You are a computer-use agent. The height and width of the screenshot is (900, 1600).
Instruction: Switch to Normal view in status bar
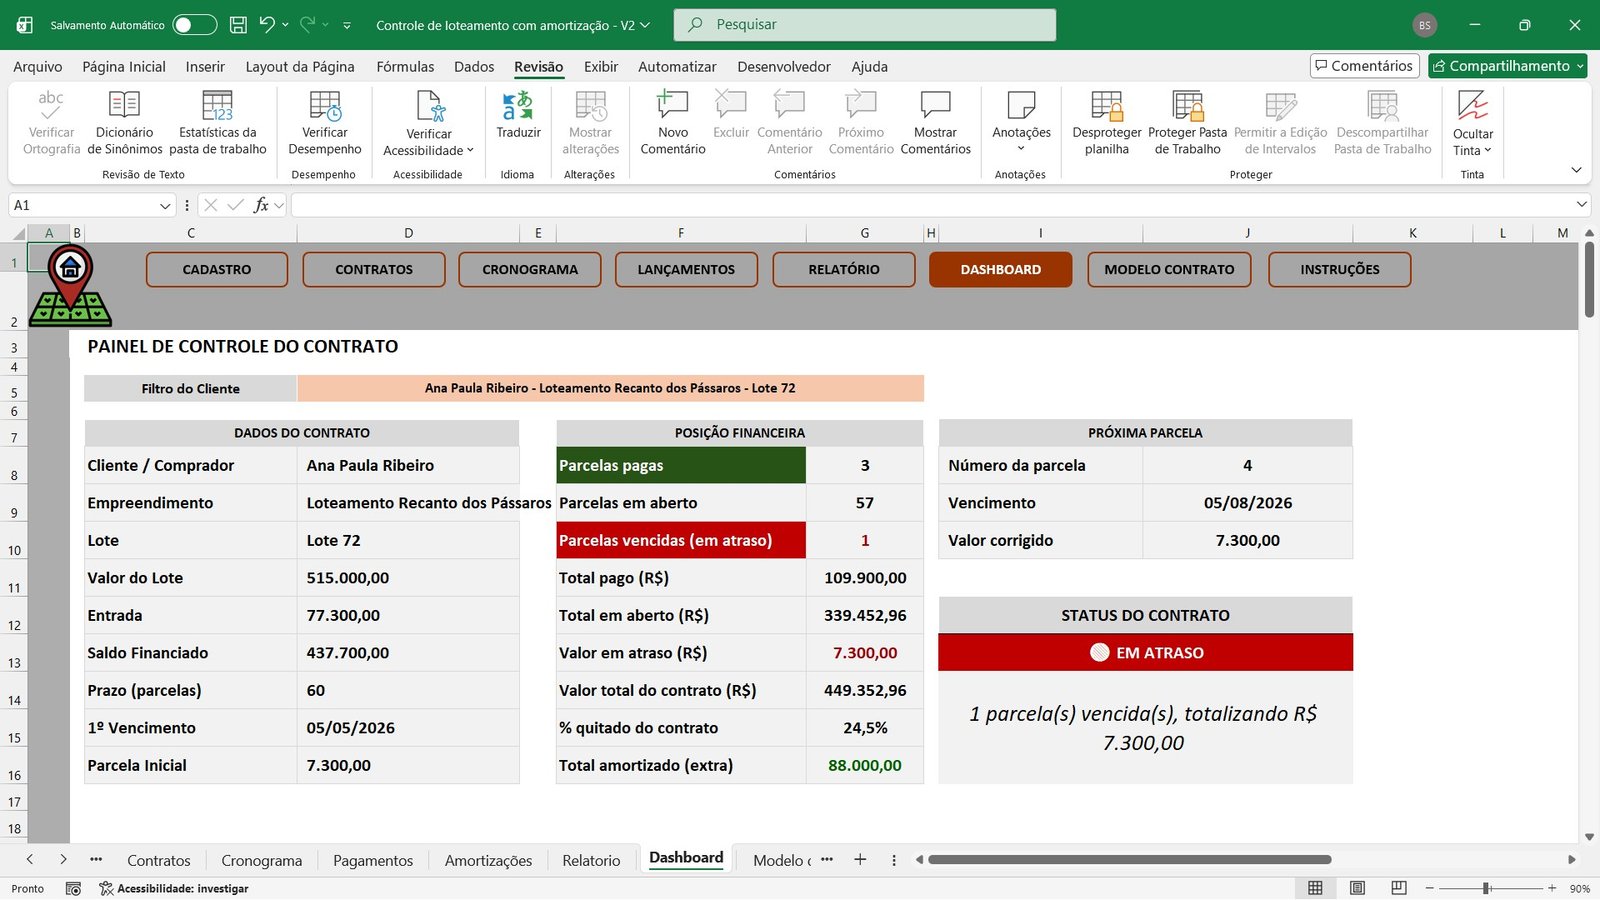pyautogui.click(x=1315, y=888)
